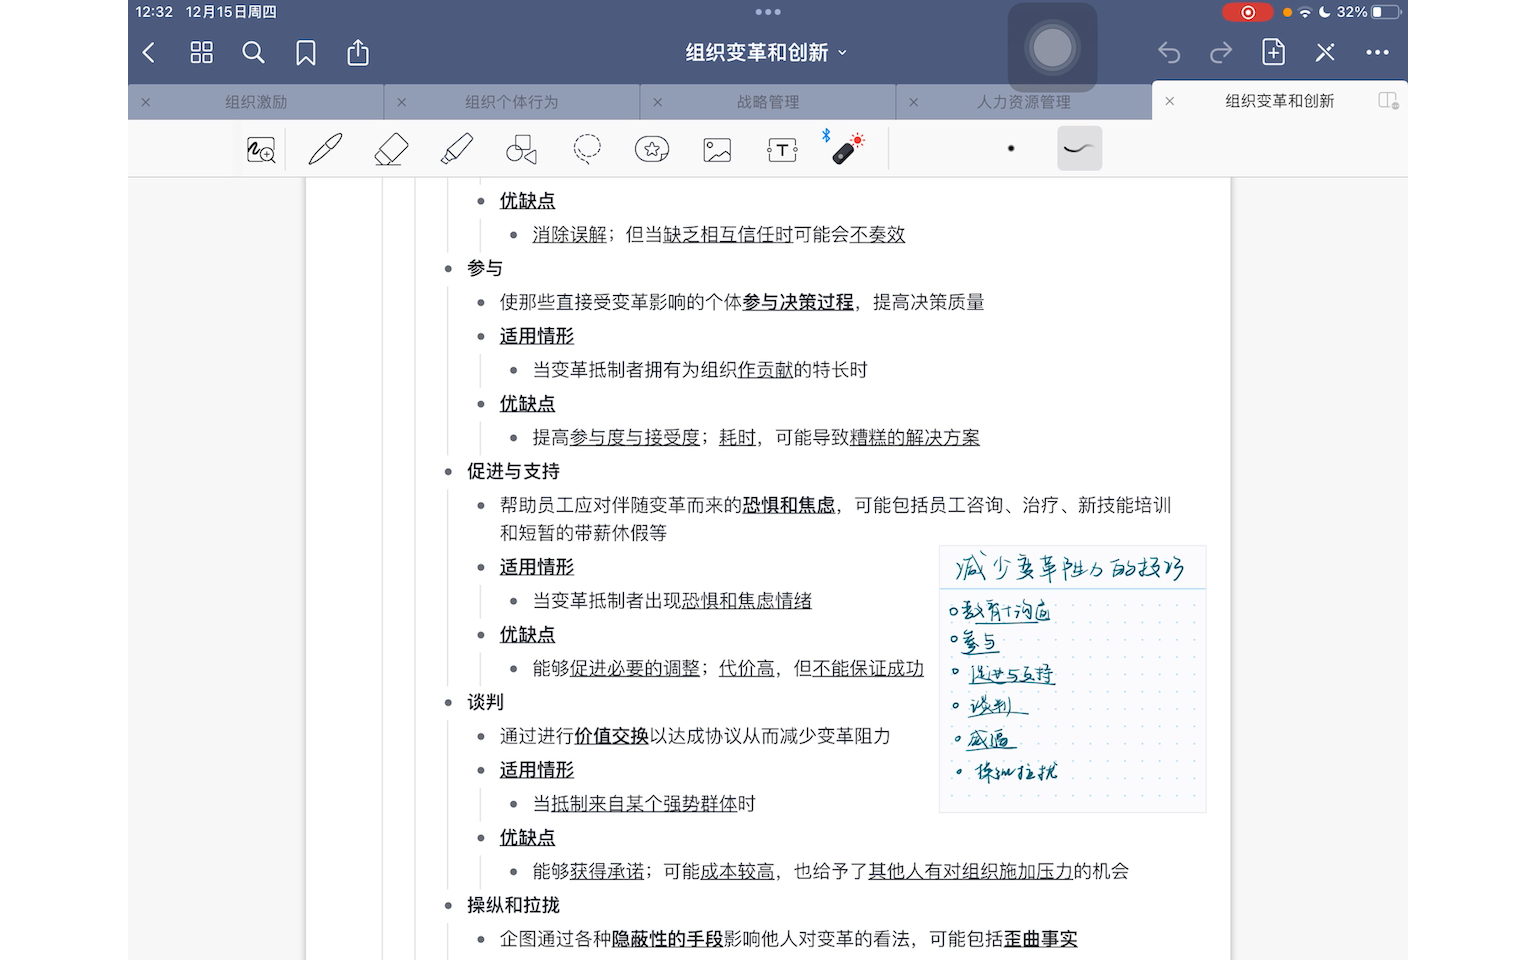Open the more options menu
This screenshot has width=1536, height=960.
(x=1377, y=52)
